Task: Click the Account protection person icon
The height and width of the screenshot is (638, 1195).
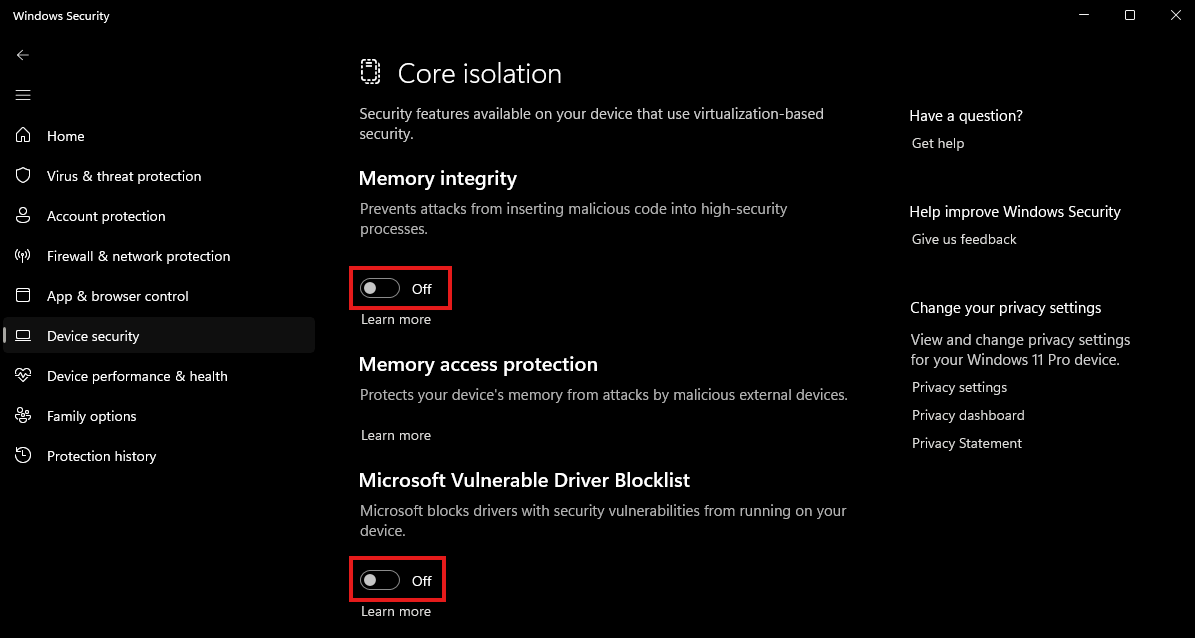Action: [x=24, y=215]
